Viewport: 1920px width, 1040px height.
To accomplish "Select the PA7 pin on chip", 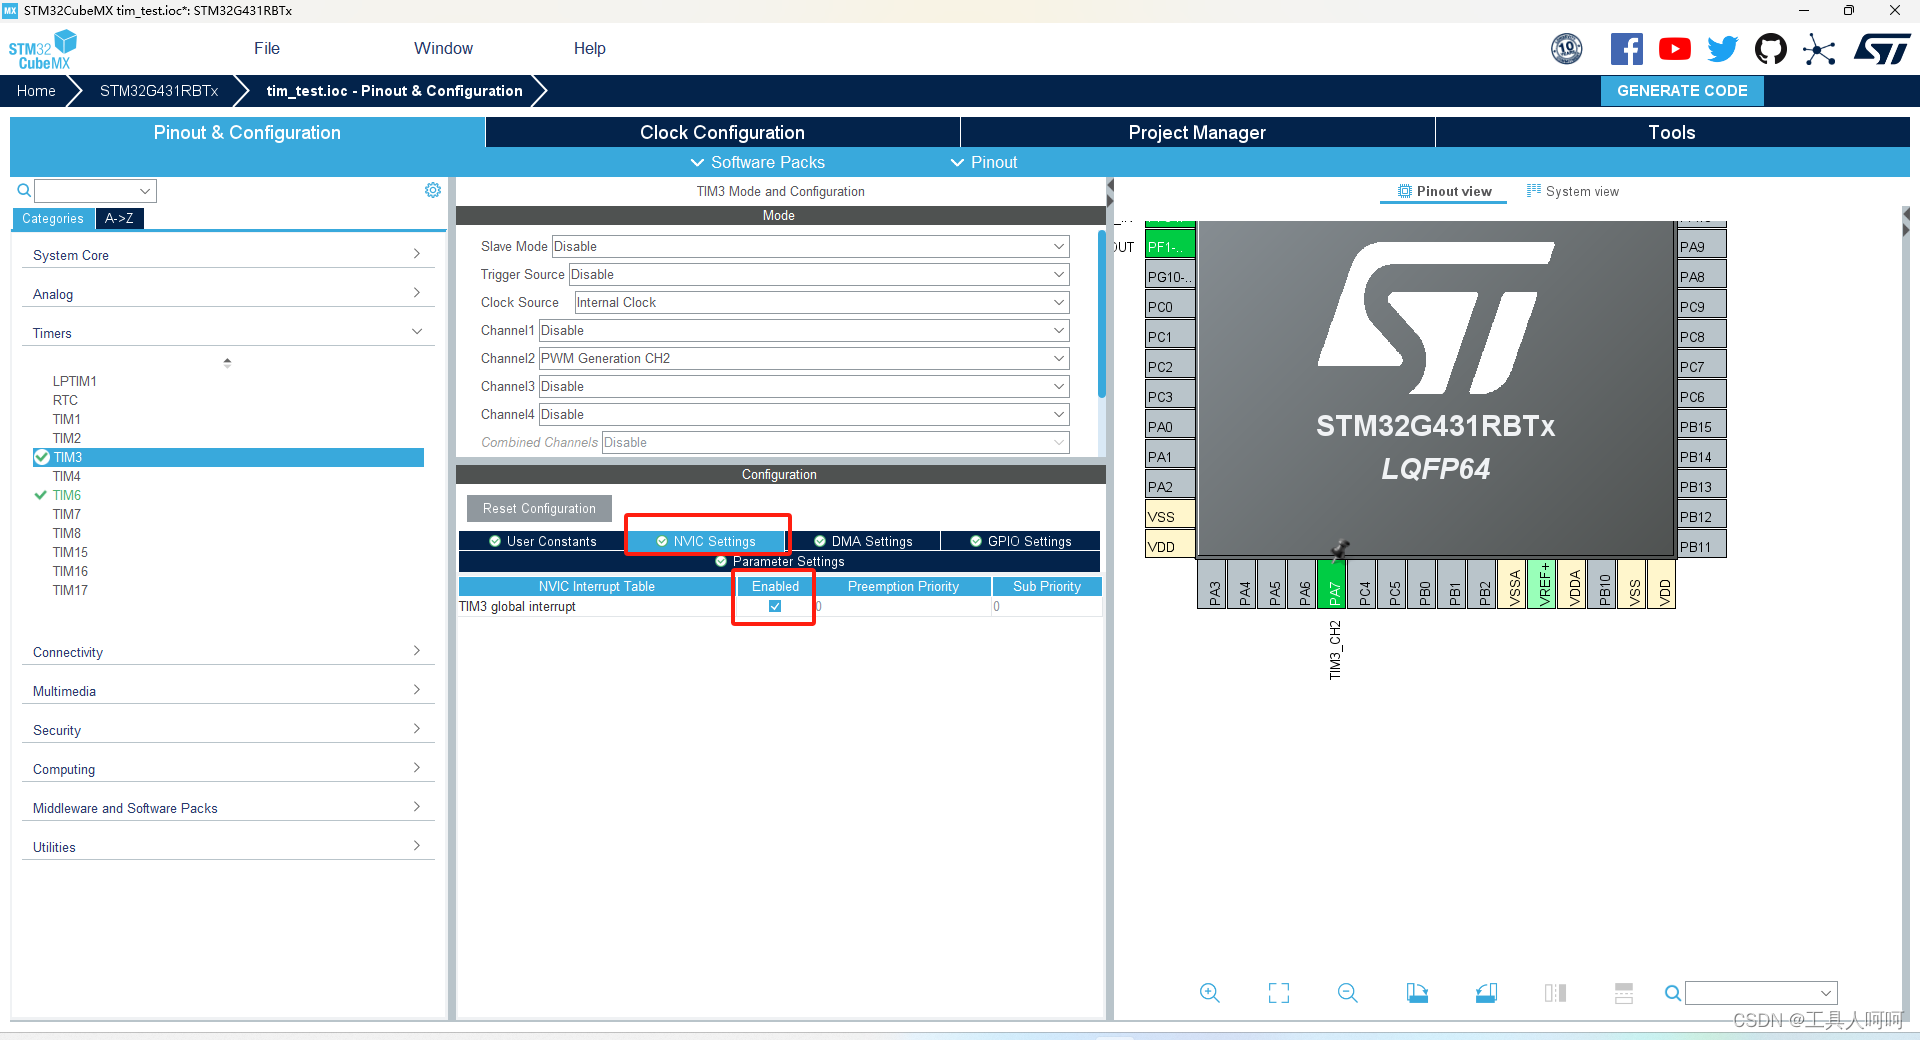I will (1332, 584).
